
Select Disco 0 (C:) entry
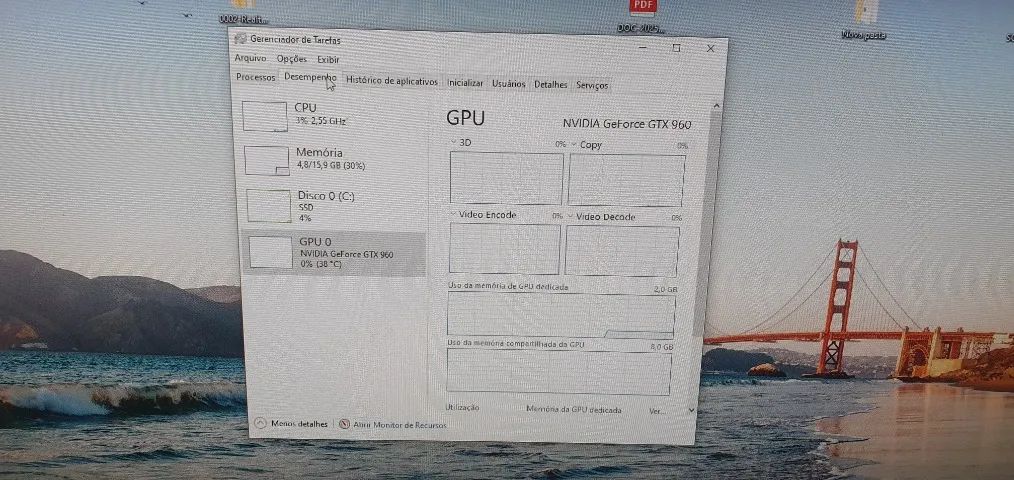click(x=334, y=205)
